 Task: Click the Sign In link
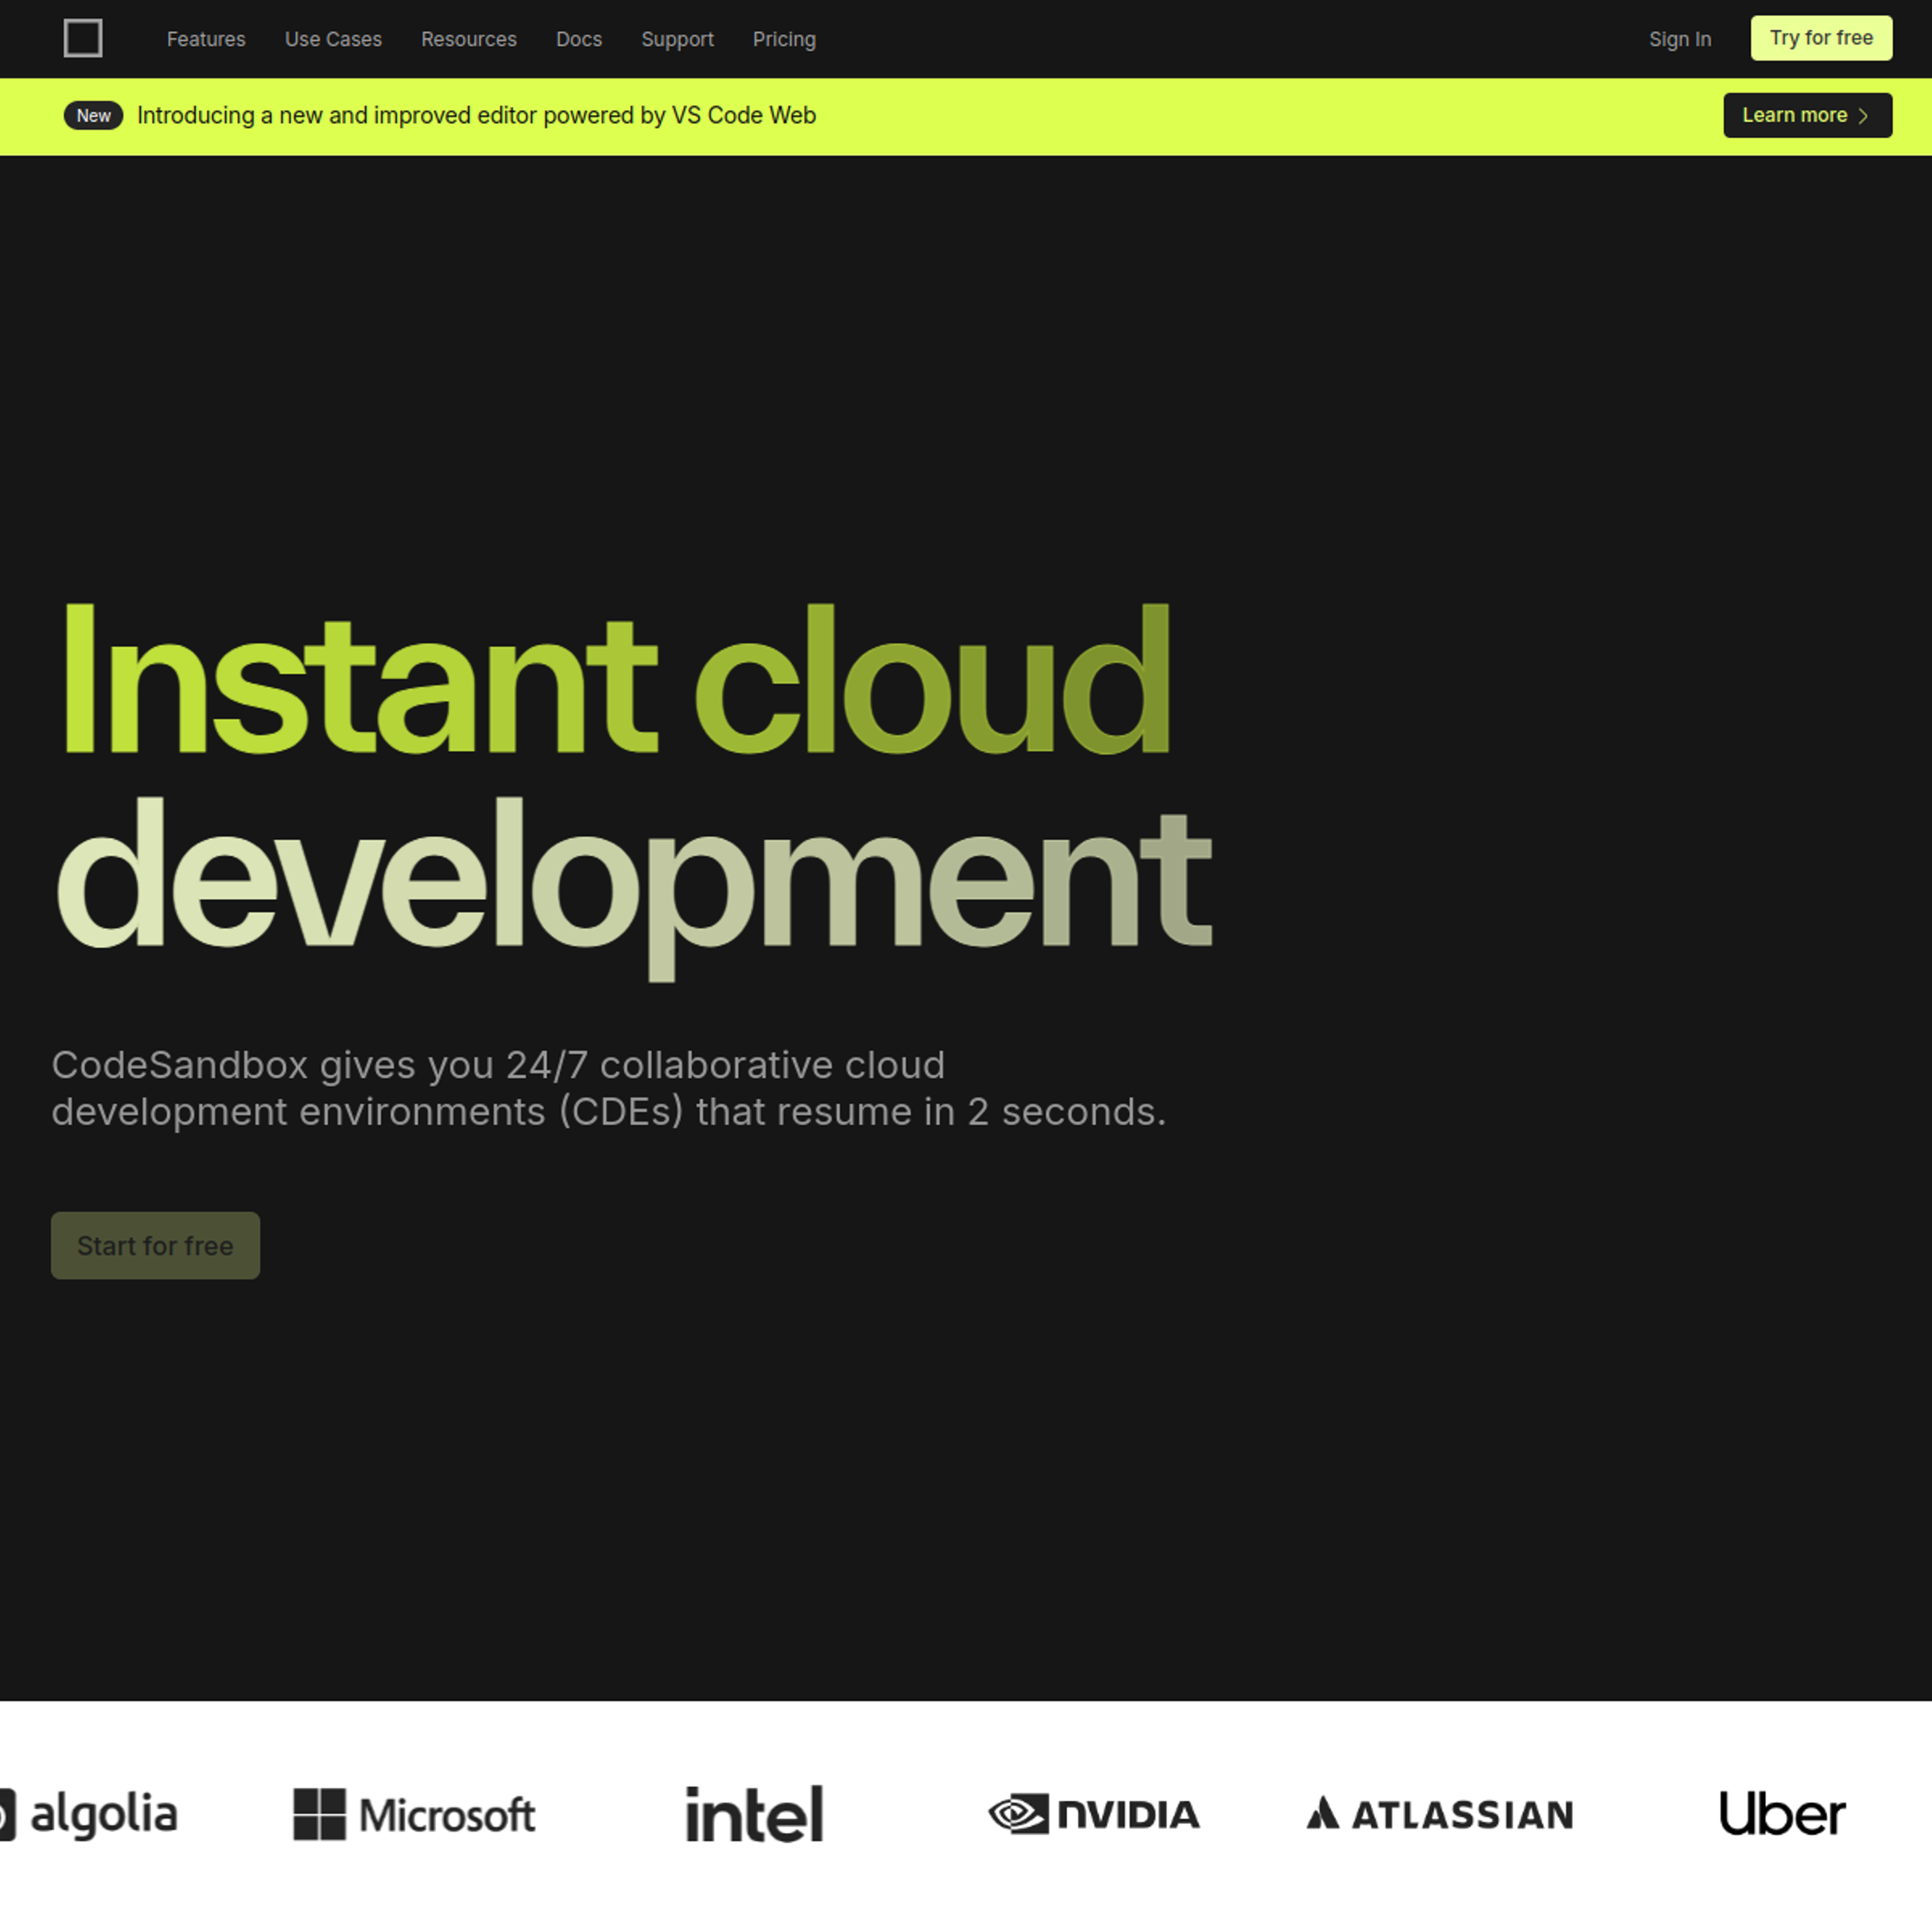pos(1680,39)
